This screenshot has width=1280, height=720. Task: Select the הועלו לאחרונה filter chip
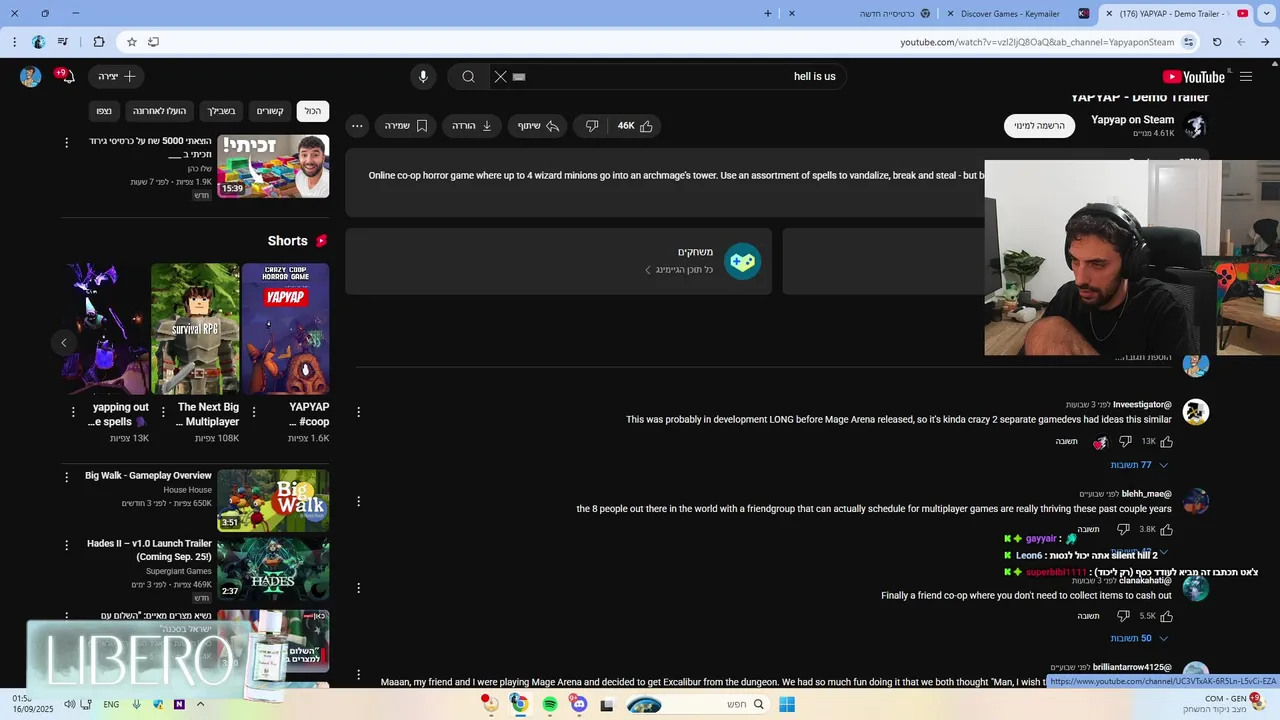[x=160, y=111]
